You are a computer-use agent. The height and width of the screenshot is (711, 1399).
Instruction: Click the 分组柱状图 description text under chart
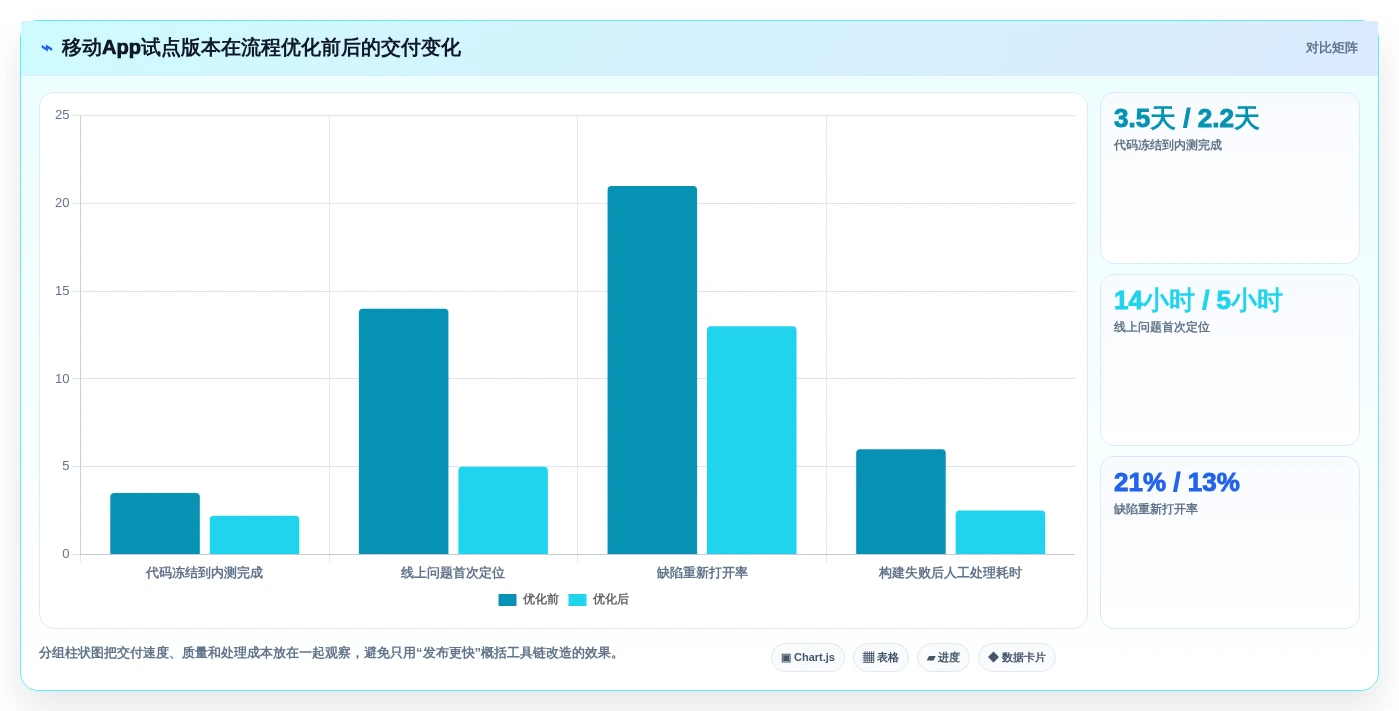[x=331, y=653]
